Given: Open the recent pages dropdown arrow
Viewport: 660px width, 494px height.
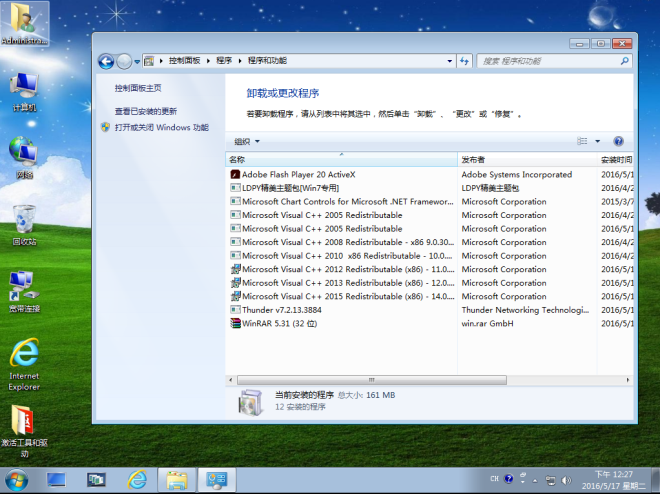Looking at the screenshot, I should (x=137, y=61).
